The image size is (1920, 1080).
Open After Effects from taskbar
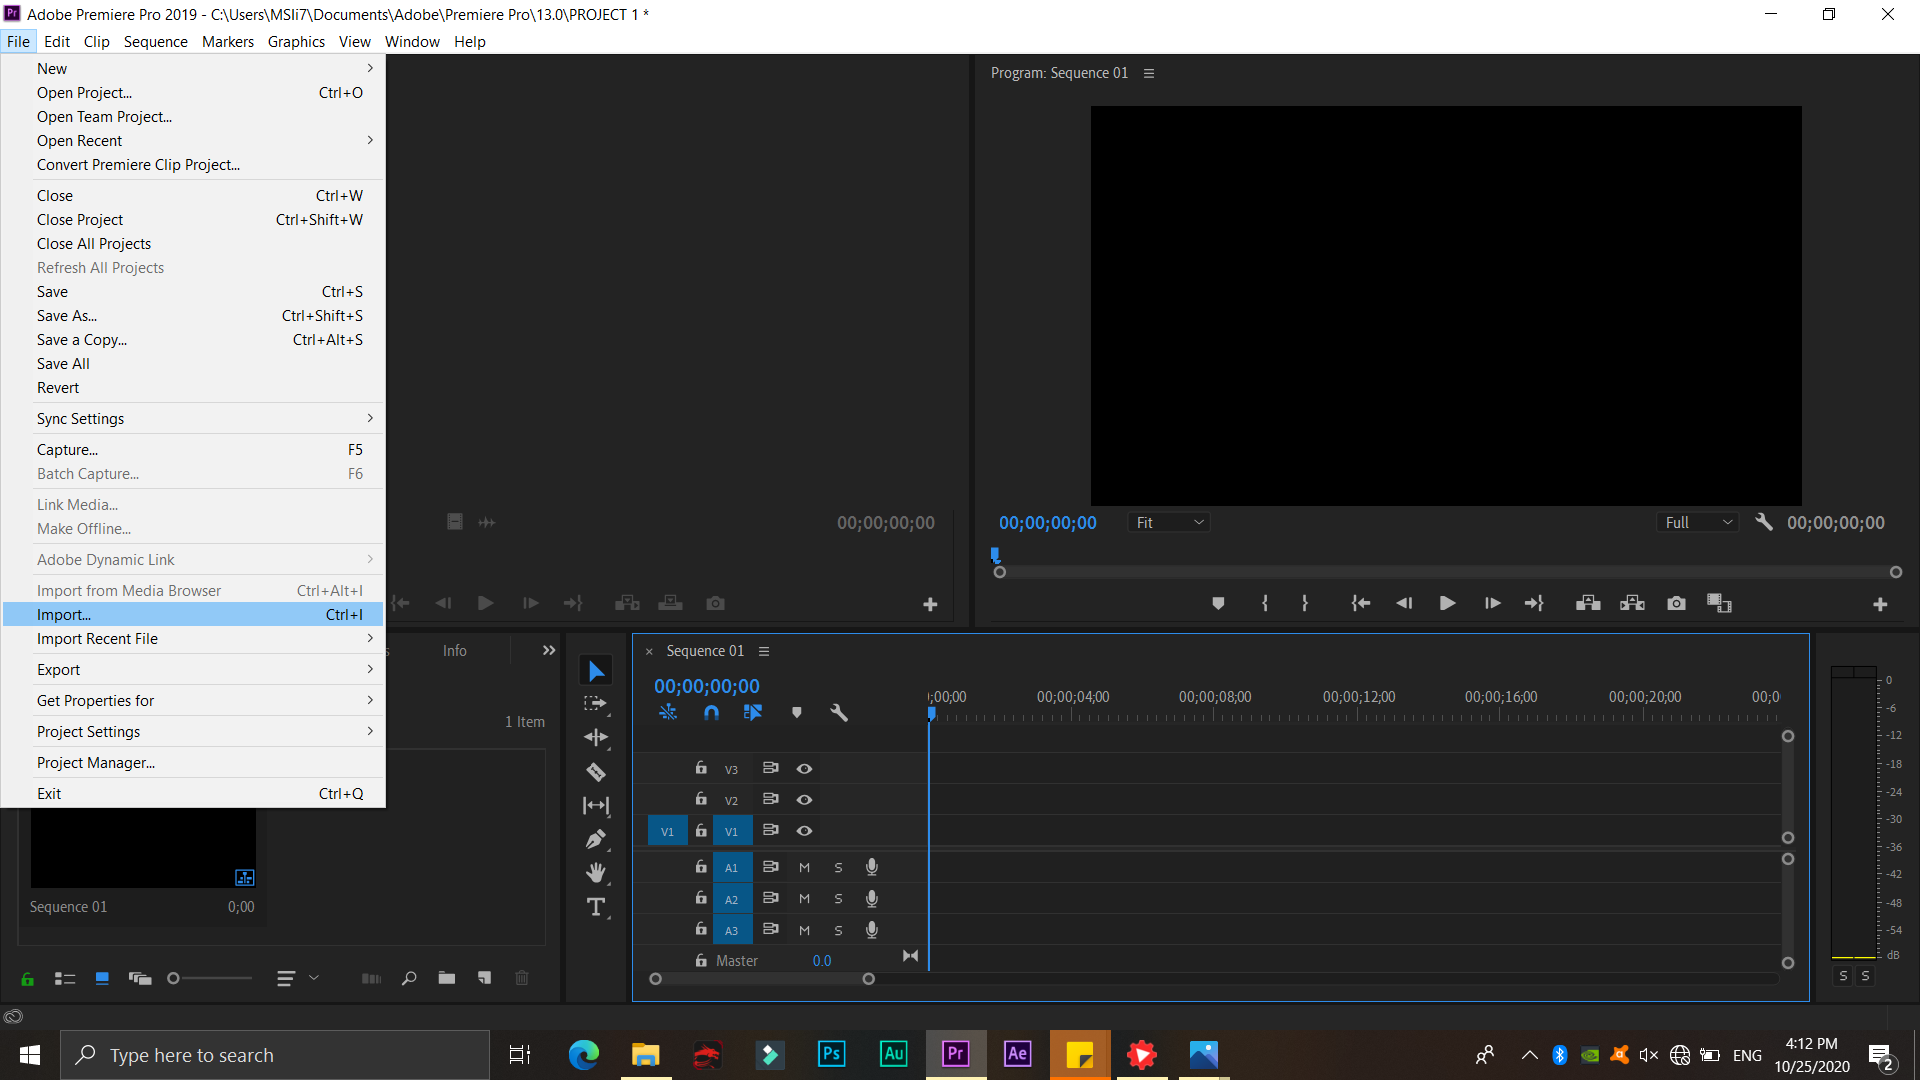click(x=1017, y=1054)
